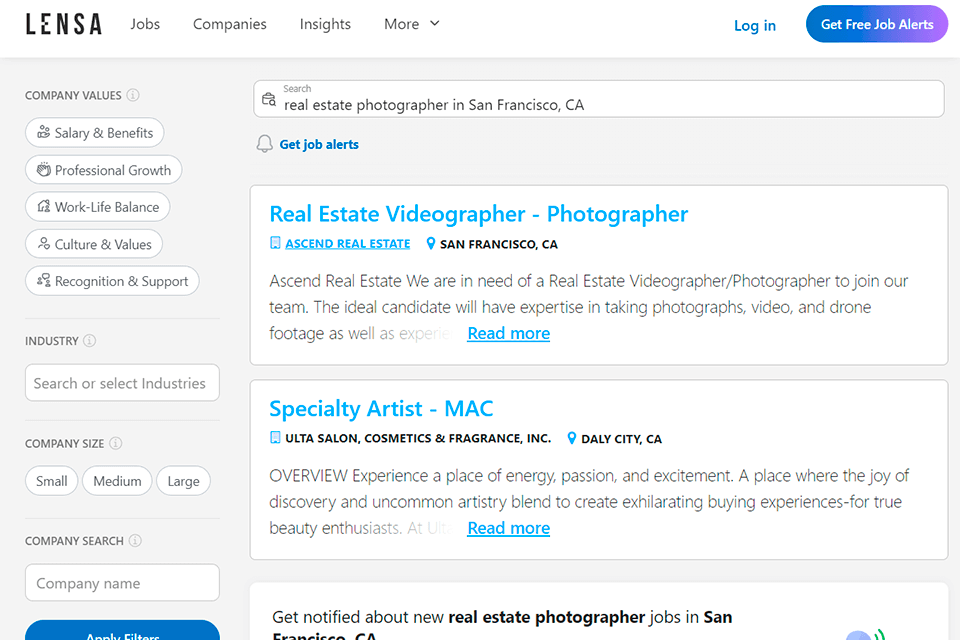Click the job search magnifier icon
960x640 pixels.
click(269, 99)
